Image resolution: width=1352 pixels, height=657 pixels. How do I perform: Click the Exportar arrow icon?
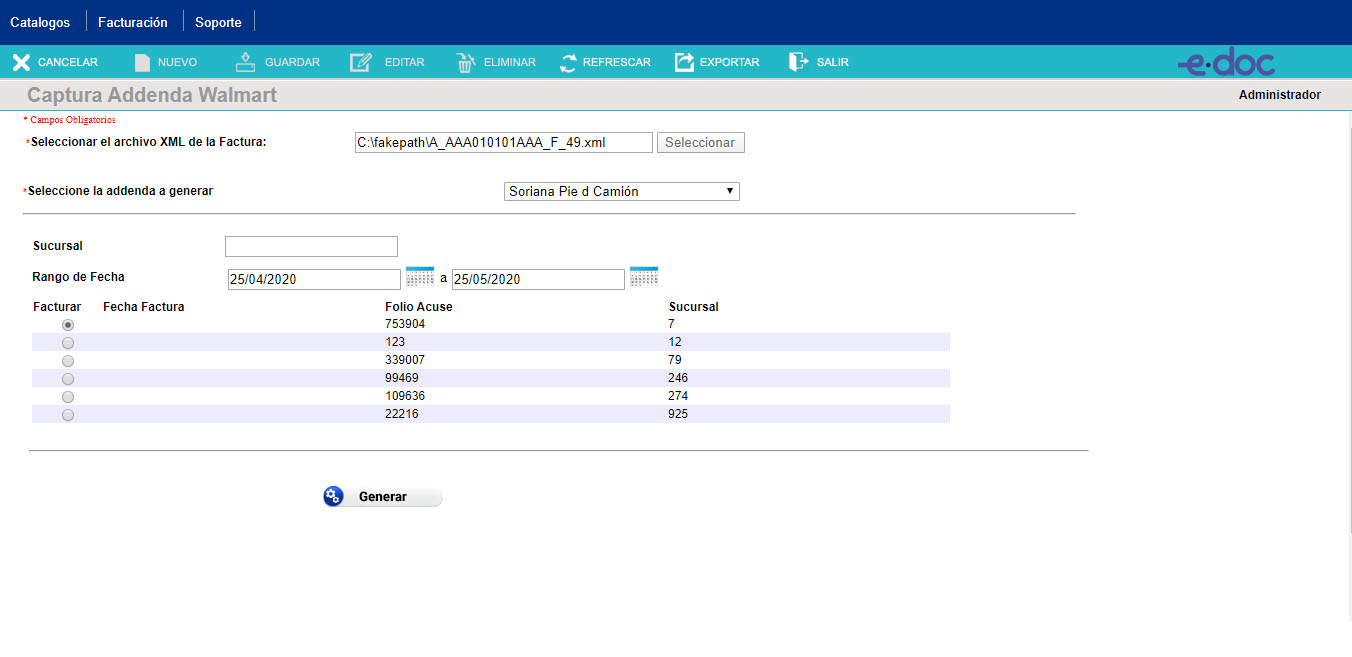click(x=684, y=62)
